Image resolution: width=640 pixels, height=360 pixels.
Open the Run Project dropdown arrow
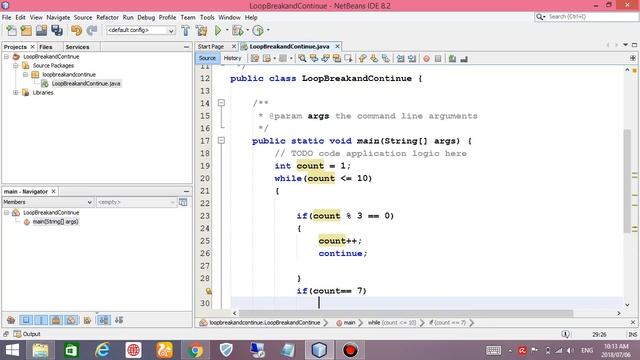(227, 30)
